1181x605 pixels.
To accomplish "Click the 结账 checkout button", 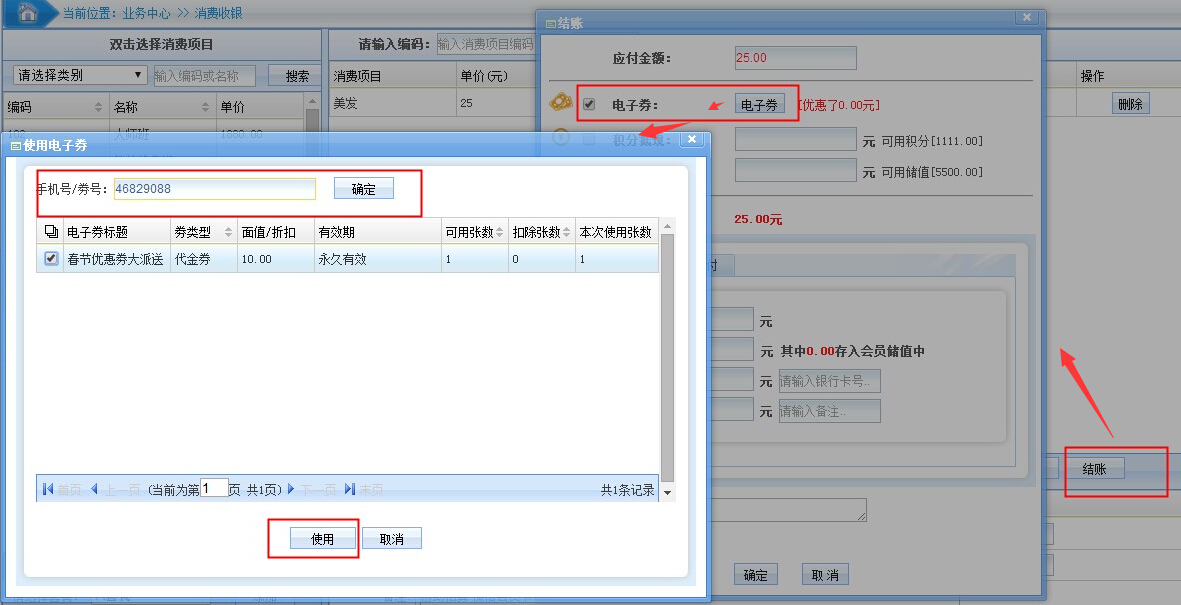I will point(1094,469).
